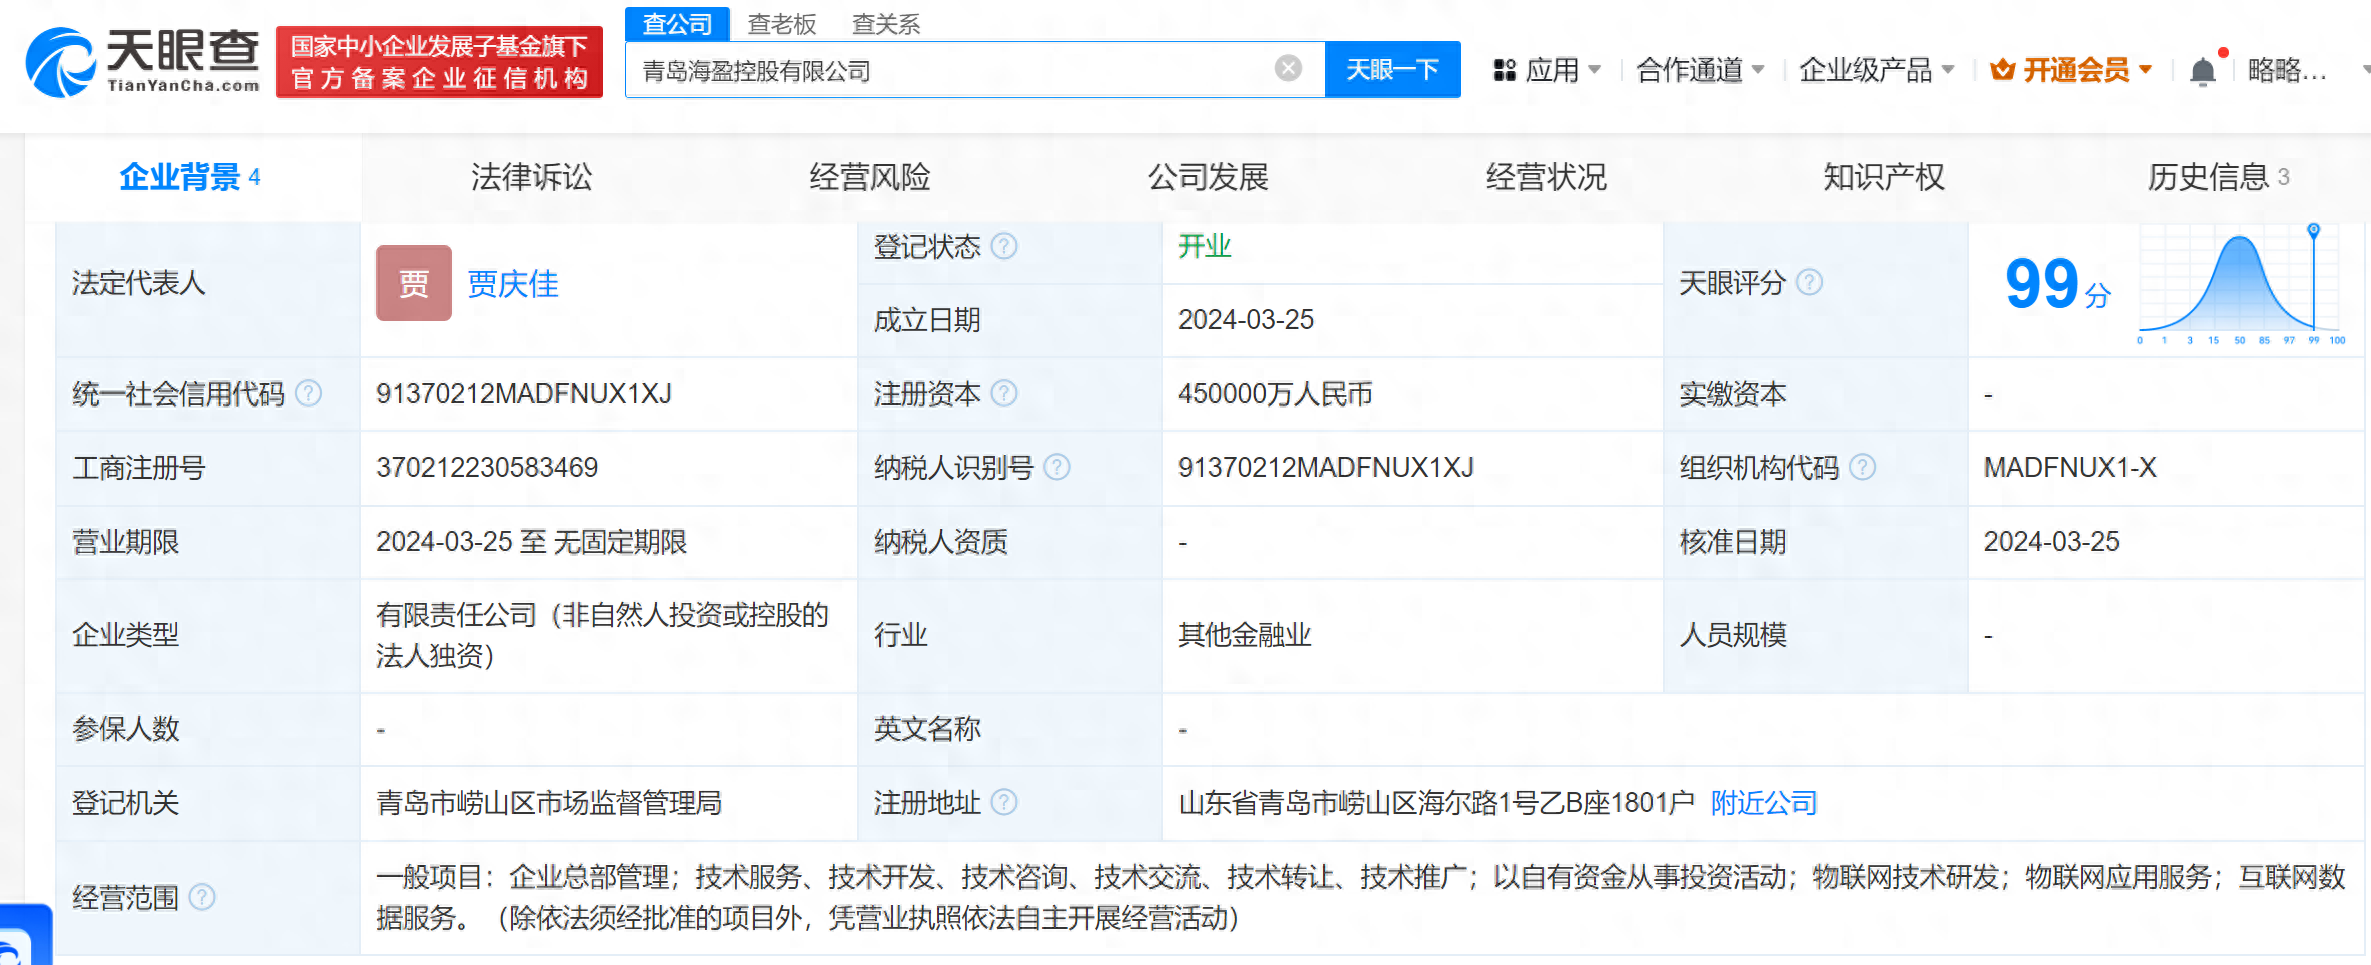This screenshot has height=965, width=2371.
Task: Click help icon beside 经营范围
Action: pyautogui.click(x=202, y=897)
